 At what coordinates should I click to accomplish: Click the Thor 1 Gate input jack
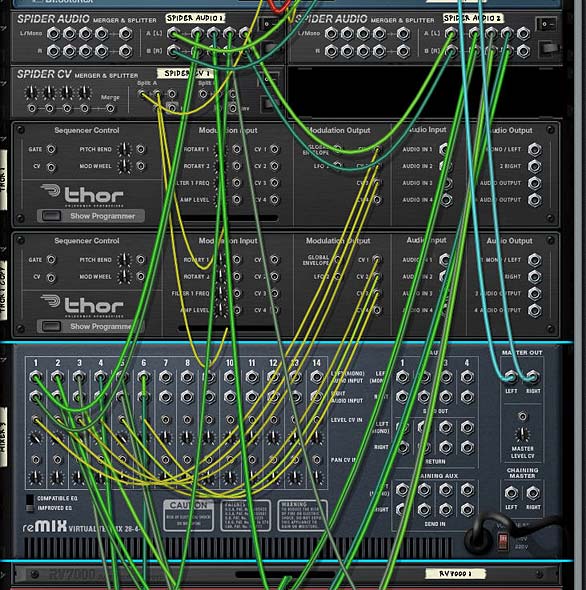click(x=51, y=149)
